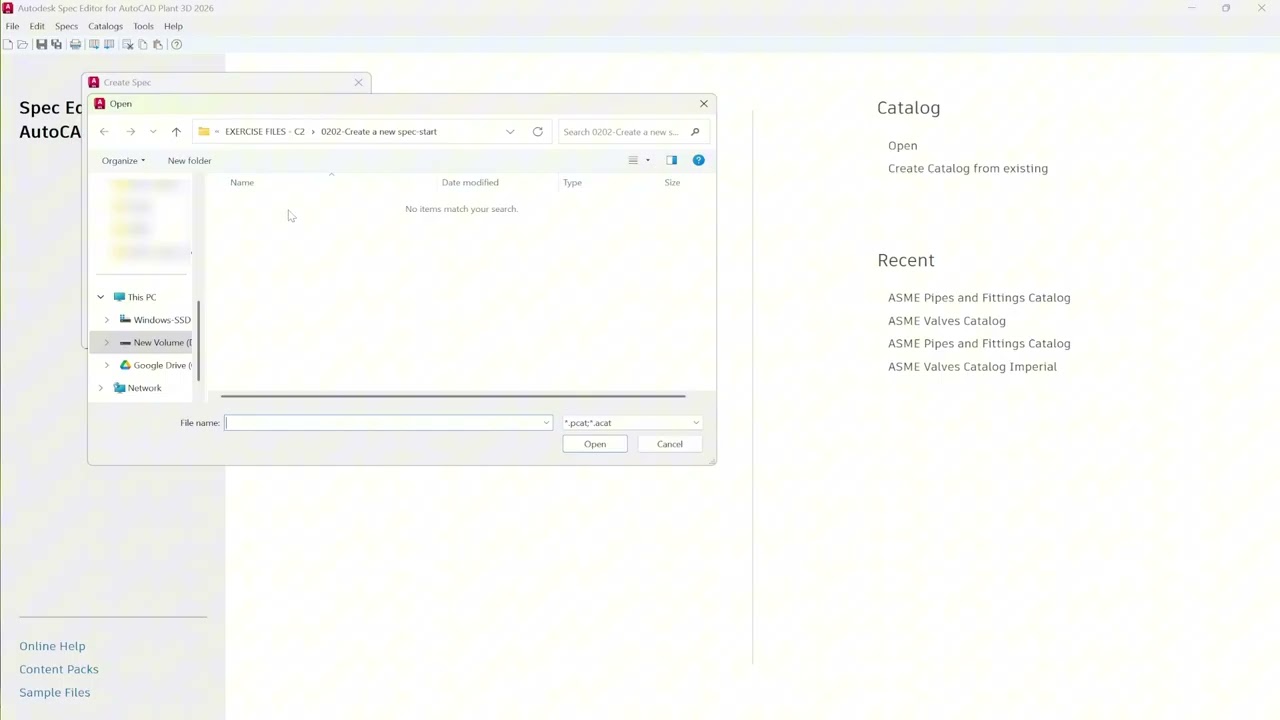Sort by Name column header
Screen dimensions: 1280x720
242,183
